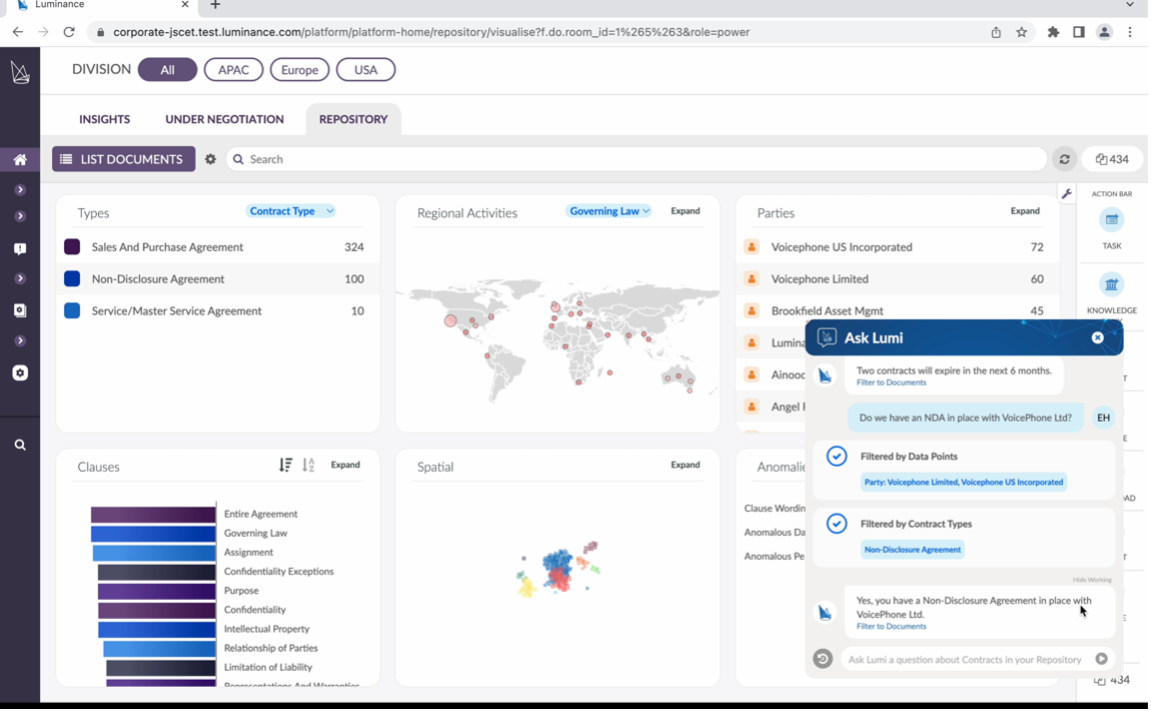The image size is (1151, 711).
Task: Select the USA division filter
Action: point(366,70)
